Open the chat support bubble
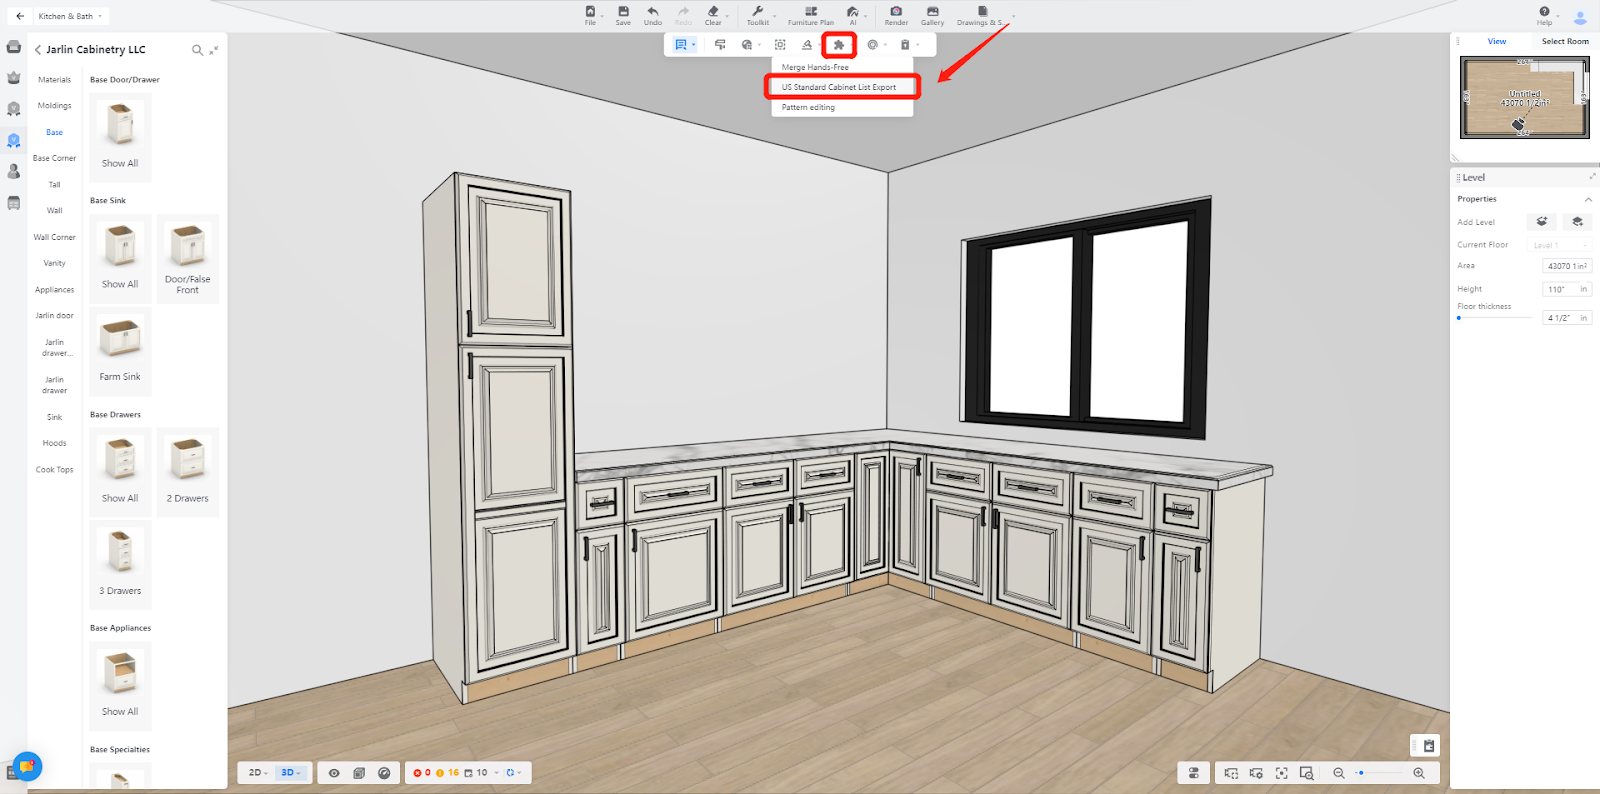Image resolution: width=1600 pixels, height=794 pixels. (28, 766)
